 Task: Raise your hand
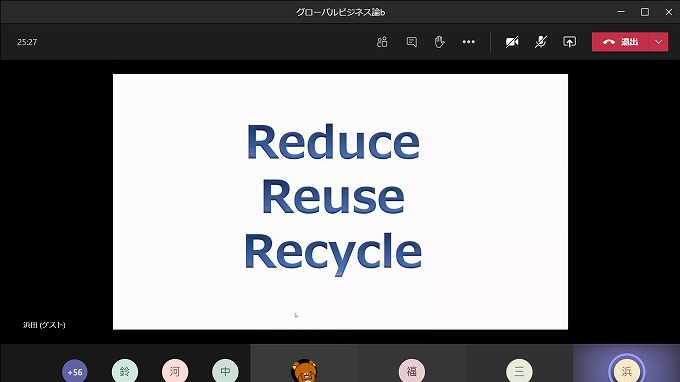[x=439, y=42]
